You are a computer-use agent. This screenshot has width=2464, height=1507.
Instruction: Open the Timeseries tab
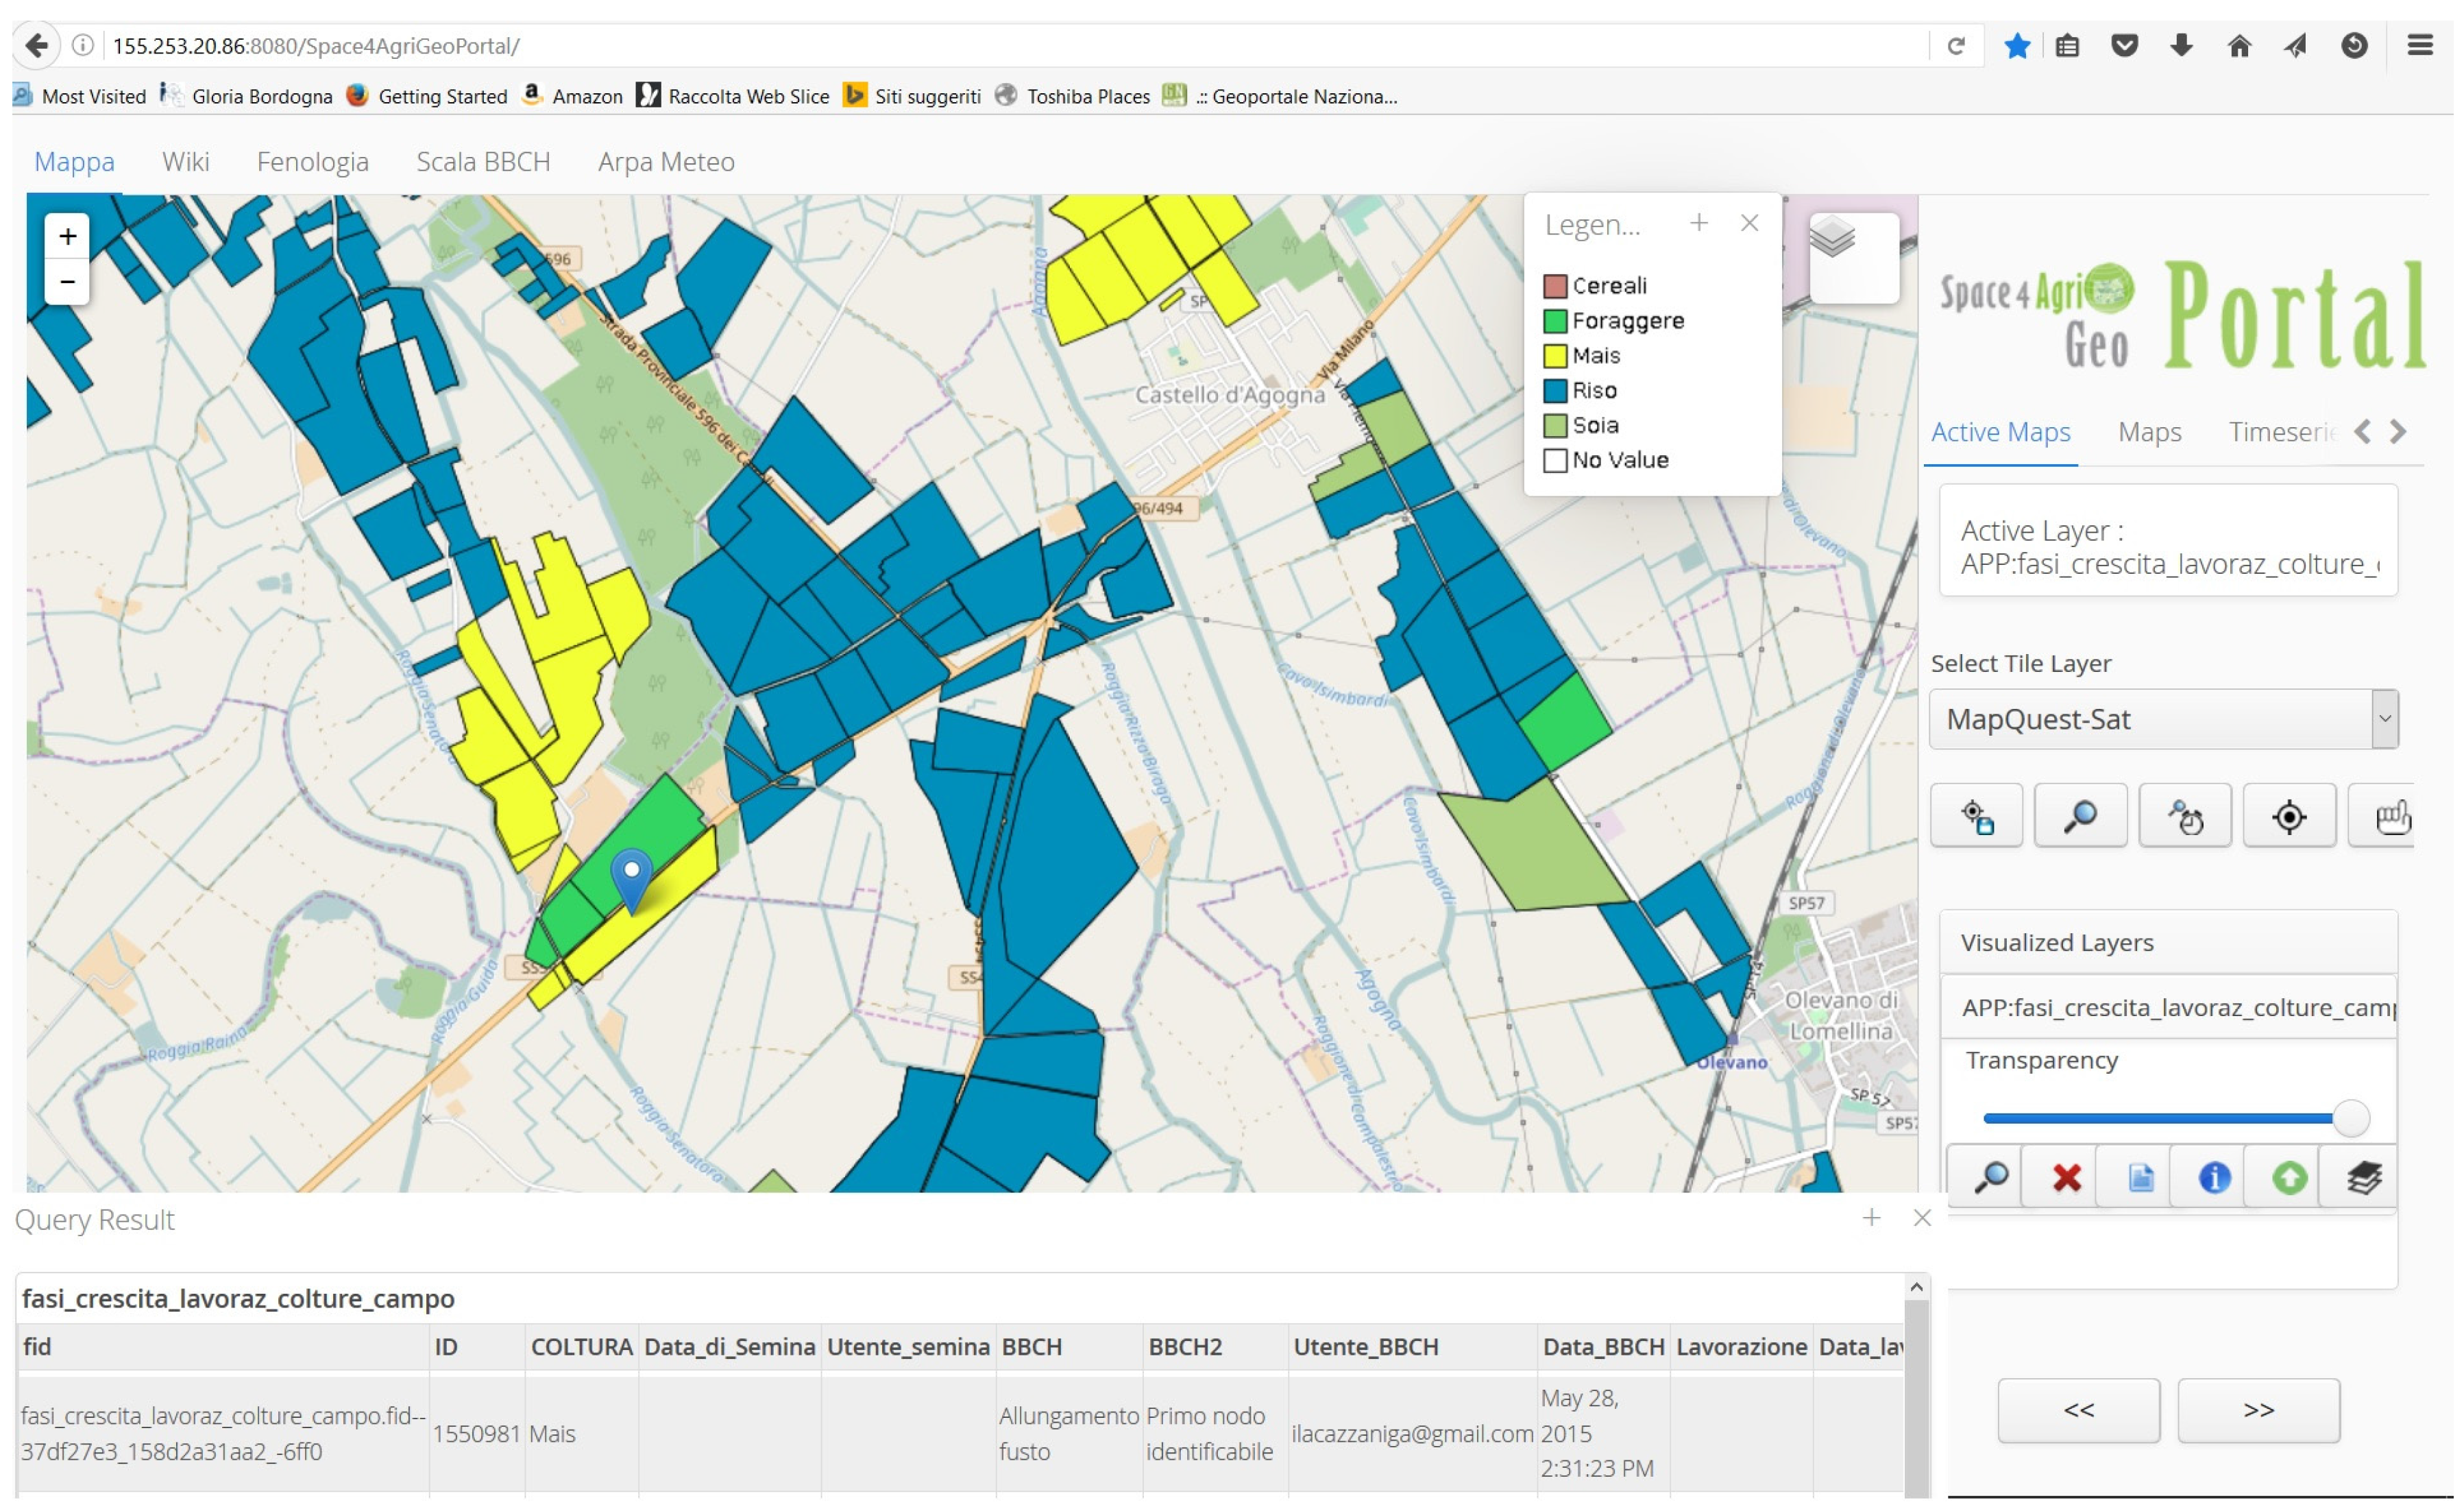(x=2282, y=432)
